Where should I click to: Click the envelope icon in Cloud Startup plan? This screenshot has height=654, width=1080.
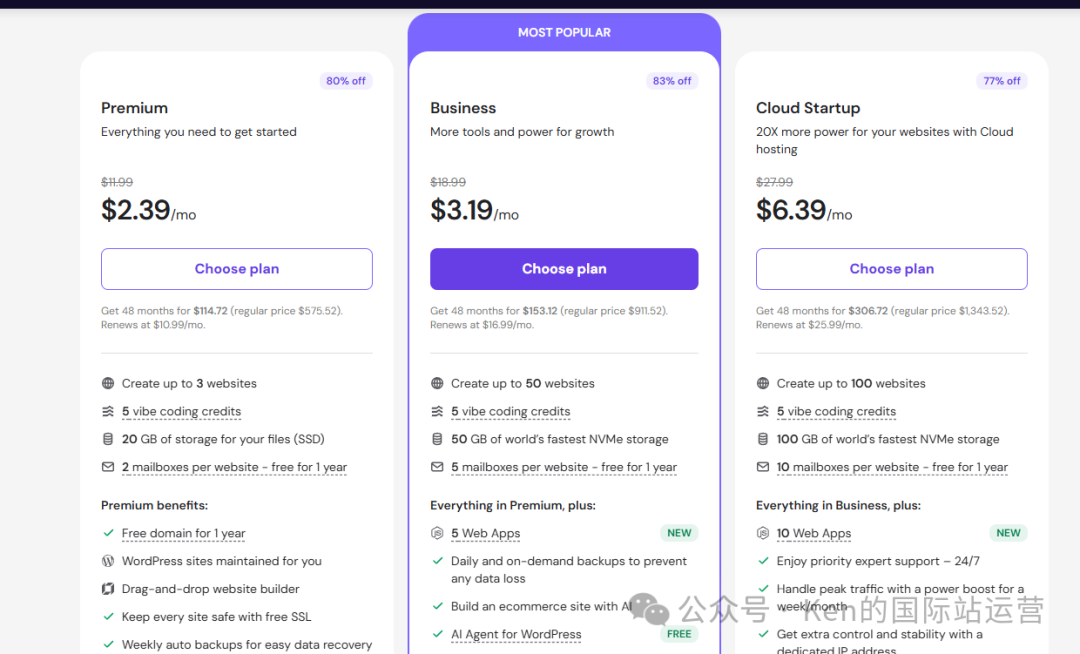pos(762,467)
